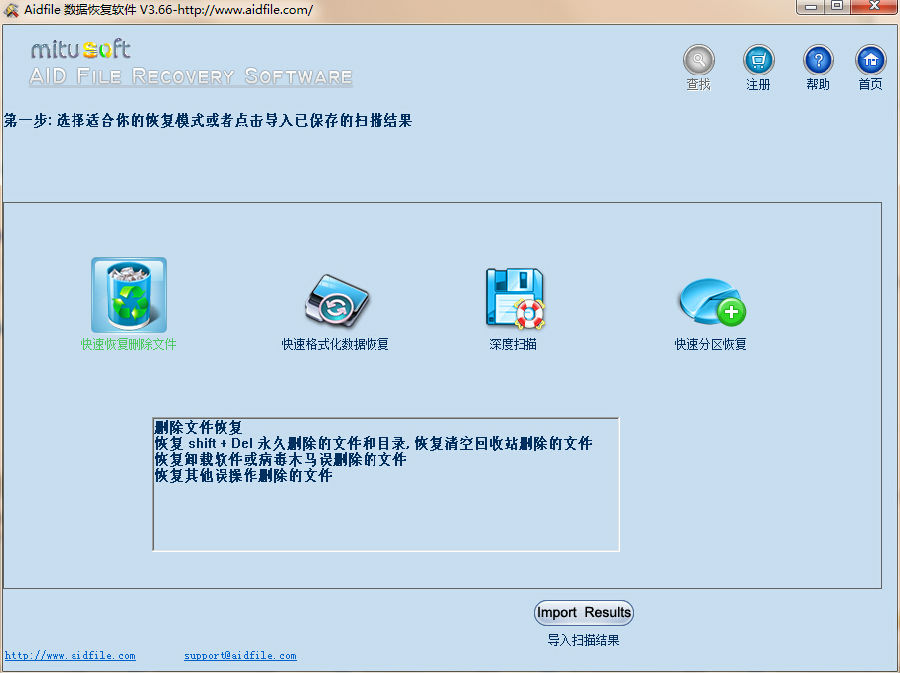Click the 快速恢复删除文件 text label
Screen dimensions: 900x673
pos(129,344)
